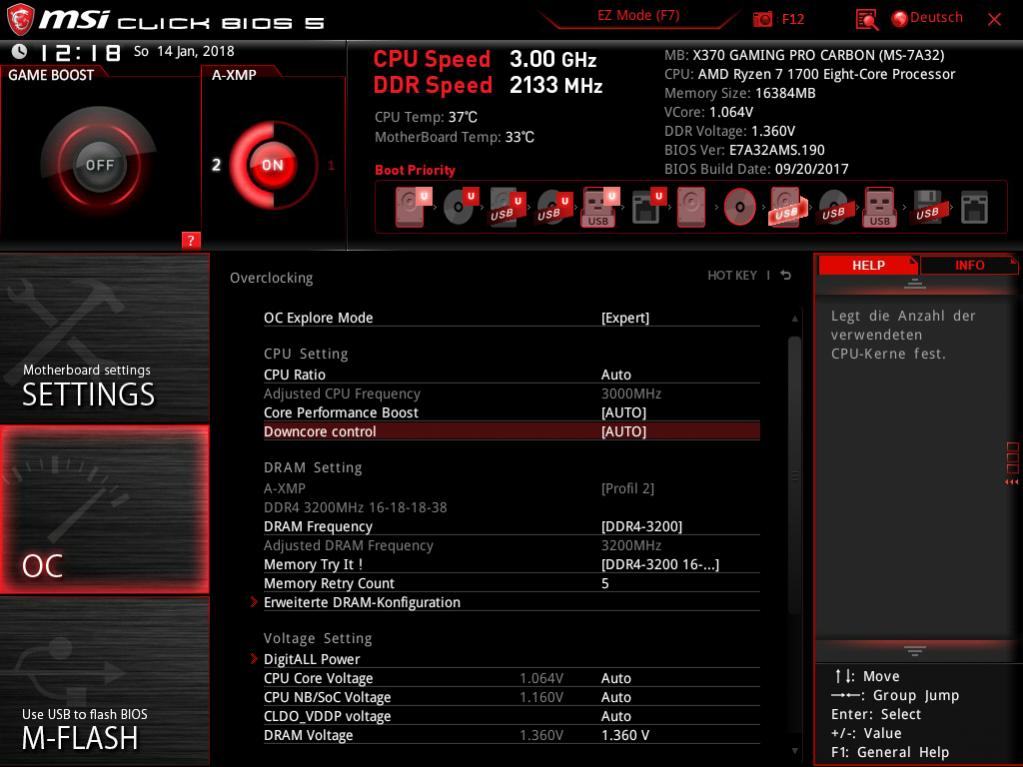The height and width of the screenshot is (767, 1023).
Task: Choose the UEFI network boot icon
Action: pos(649,207)
